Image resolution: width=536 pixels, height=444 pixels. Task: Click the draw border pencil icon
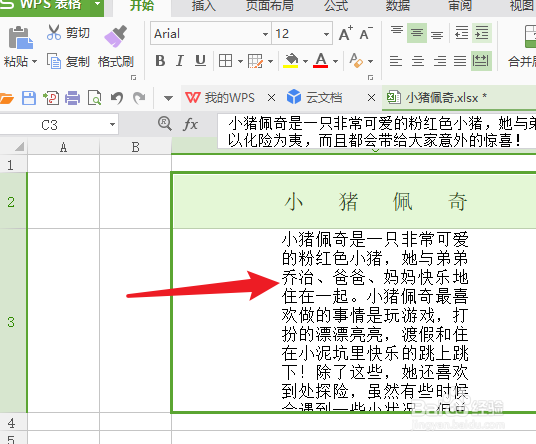click(255, 61)
